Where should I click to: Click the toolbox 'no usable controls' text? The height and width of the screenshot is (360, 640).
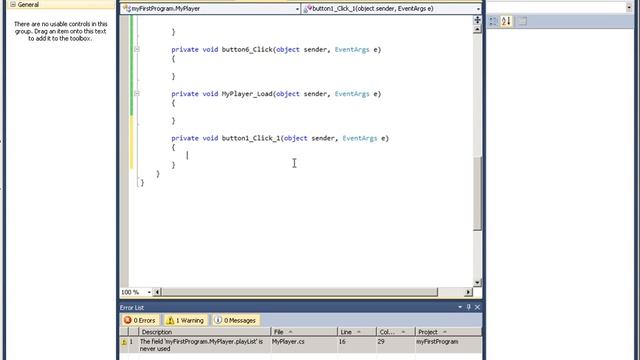pos(61,31)
